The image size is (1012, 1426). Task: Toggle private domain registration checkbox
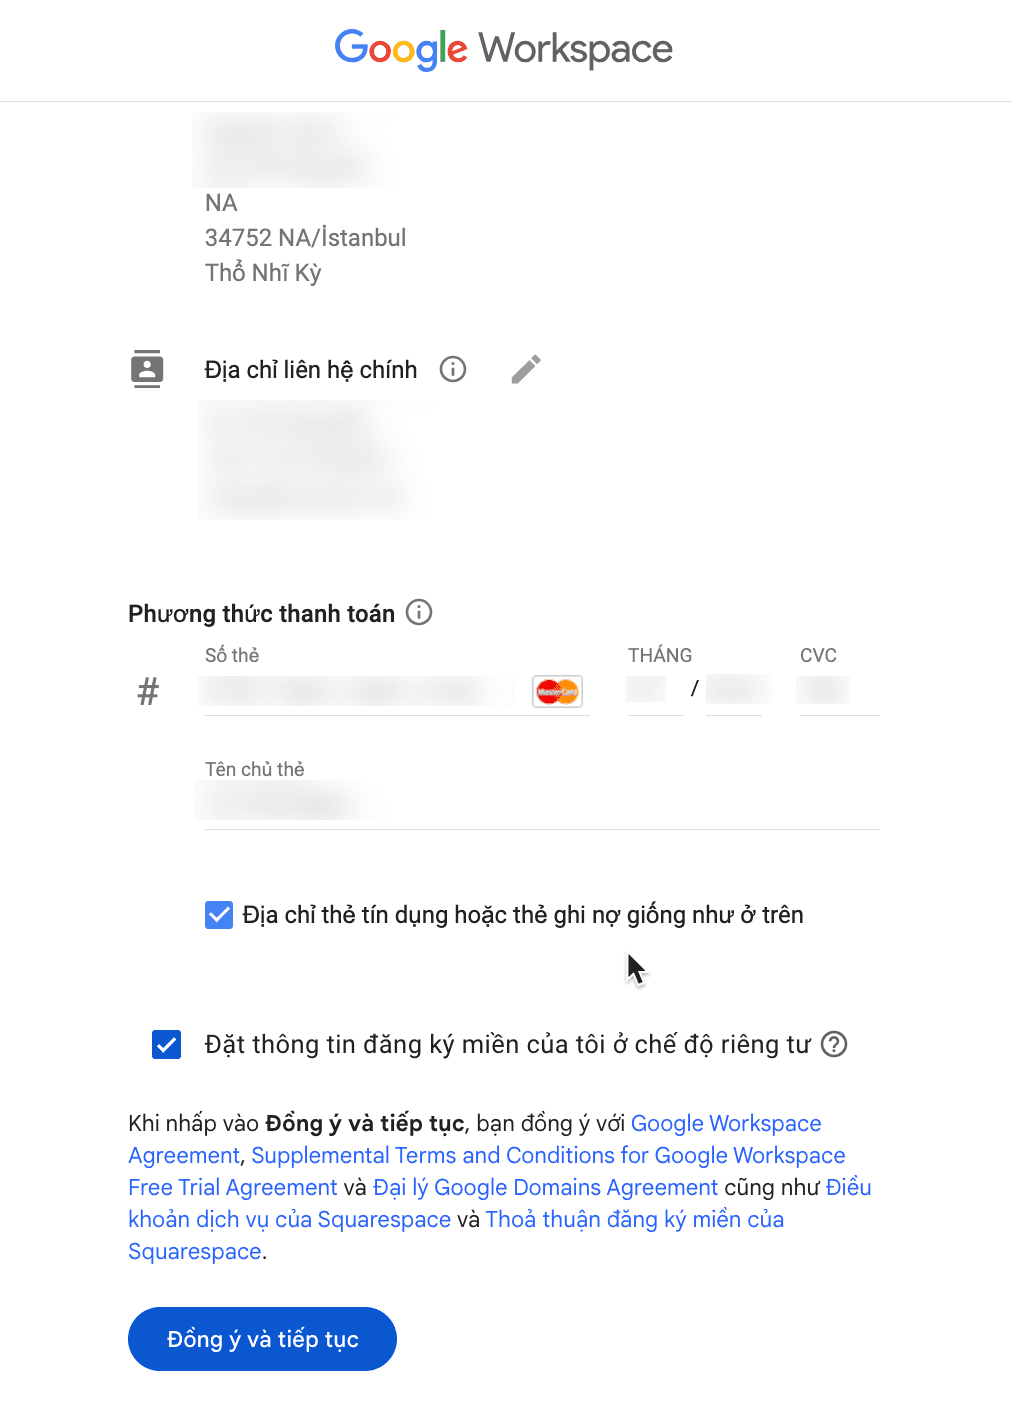coord(166,1044)
